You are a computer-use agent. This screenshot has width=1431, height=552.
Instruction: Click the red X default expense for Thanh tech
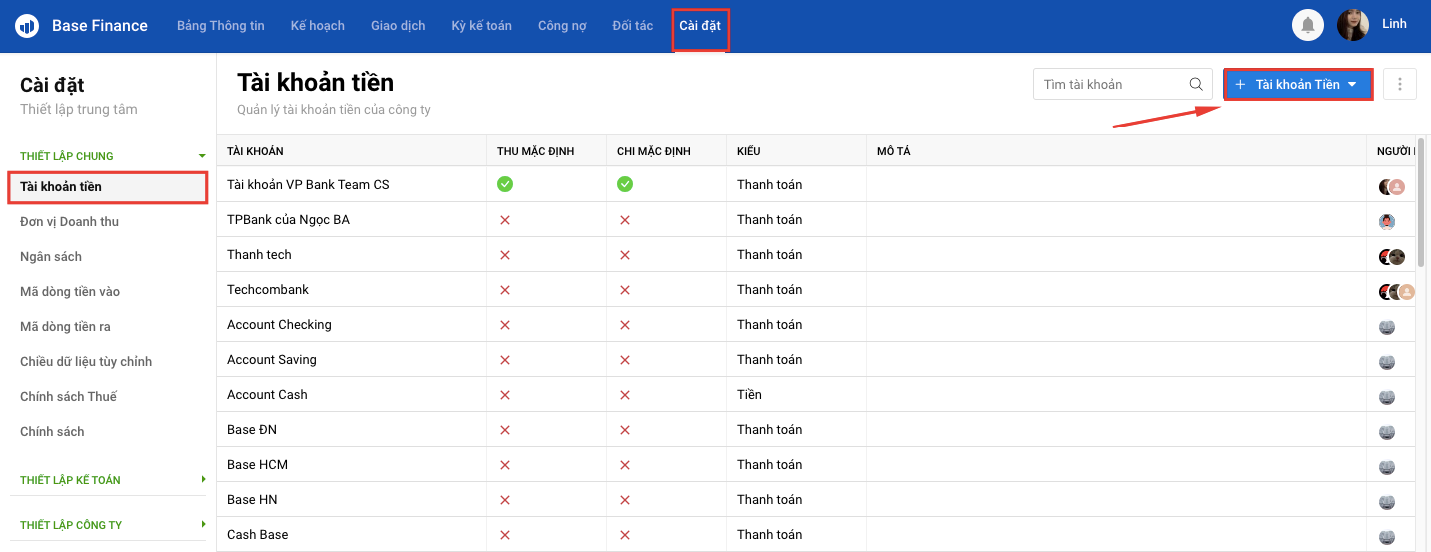click(x=625, y=255)
